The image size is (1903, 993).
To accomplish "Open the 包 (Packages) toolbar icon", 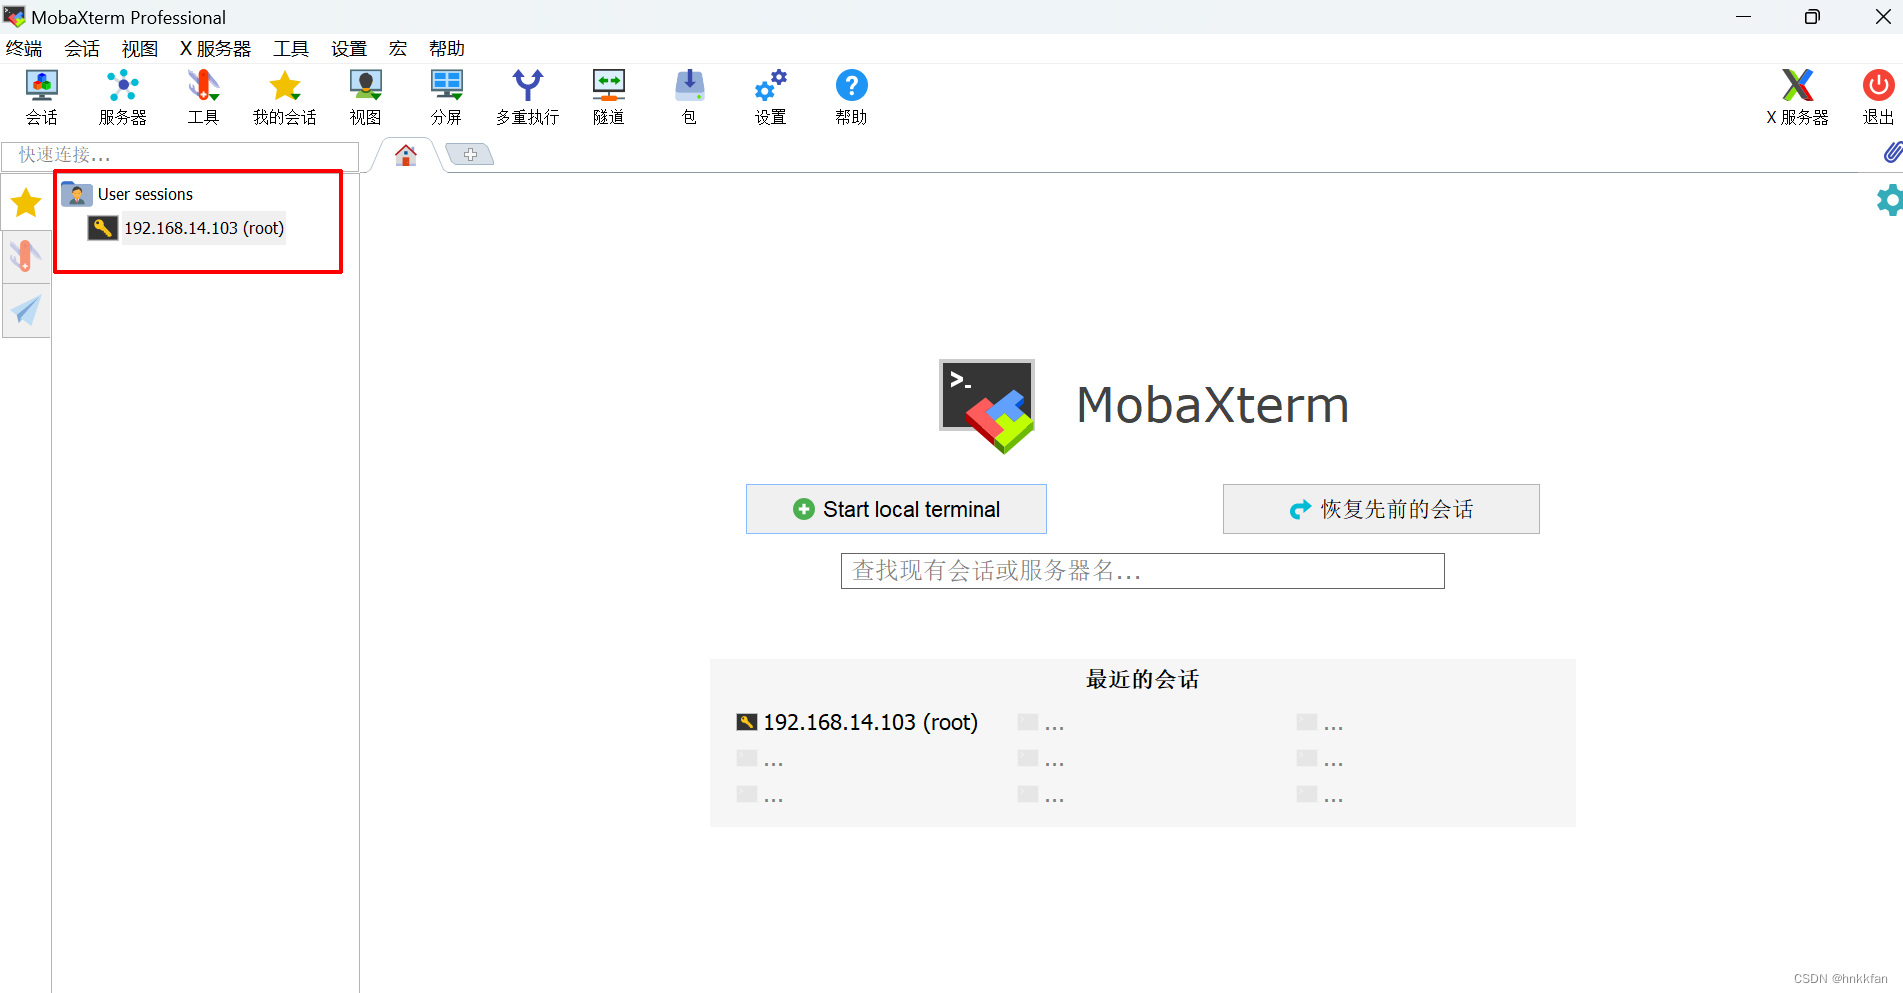I will pos(689,97).
